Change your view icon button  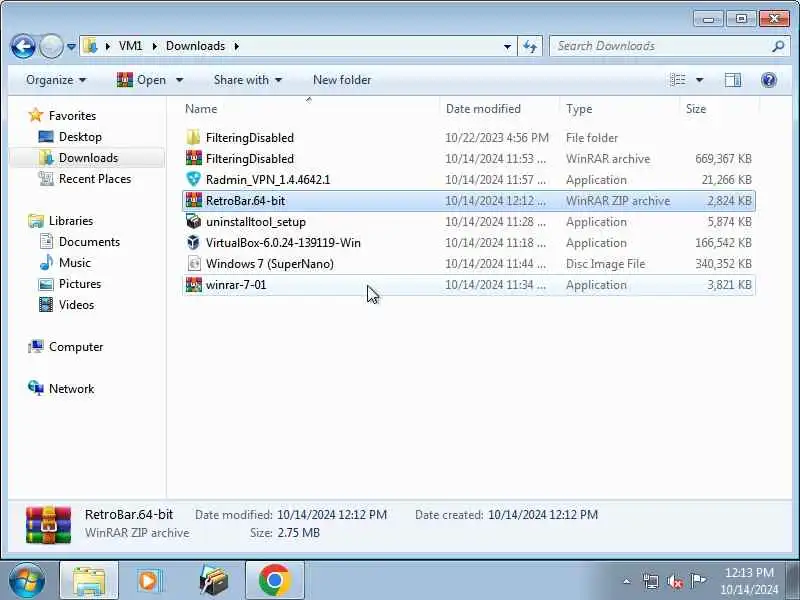678,80
